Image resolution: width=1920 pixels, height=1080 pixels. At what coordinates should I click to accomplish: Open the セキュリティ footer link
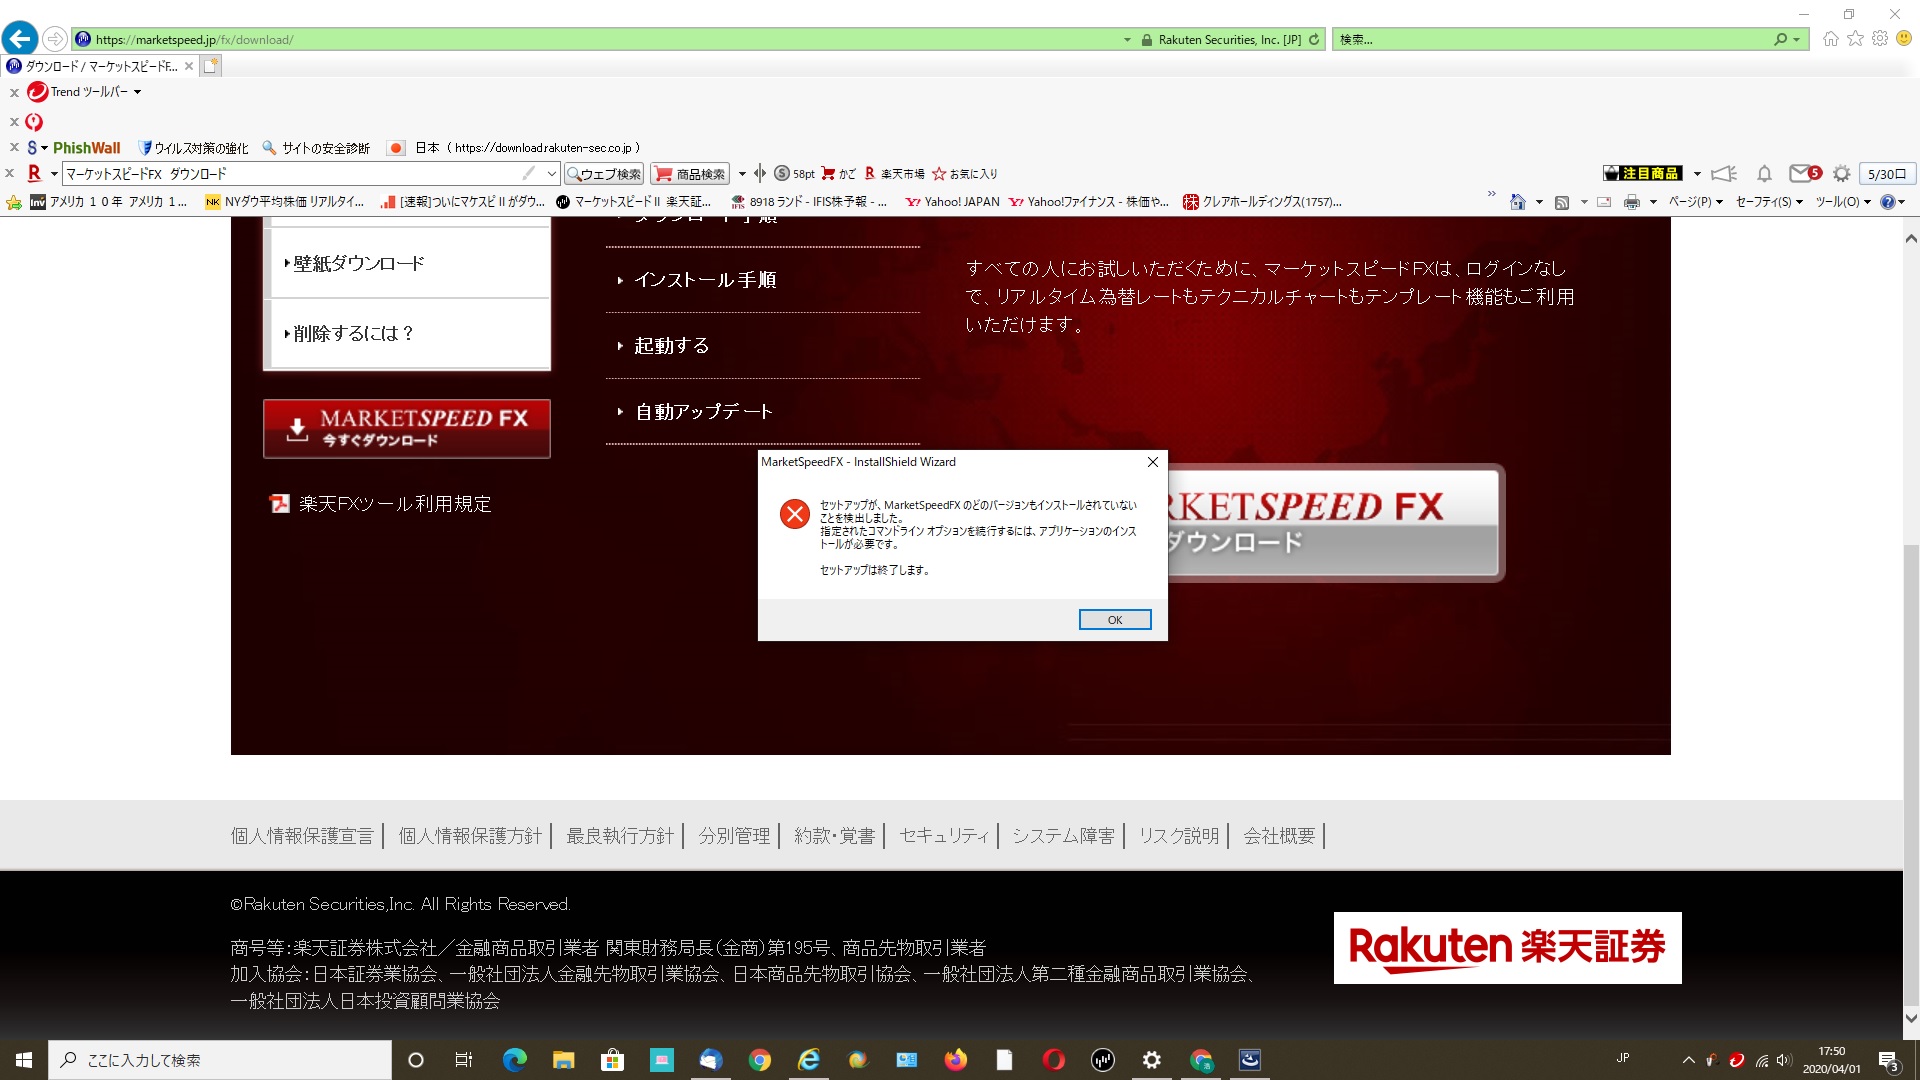point(944,836)
